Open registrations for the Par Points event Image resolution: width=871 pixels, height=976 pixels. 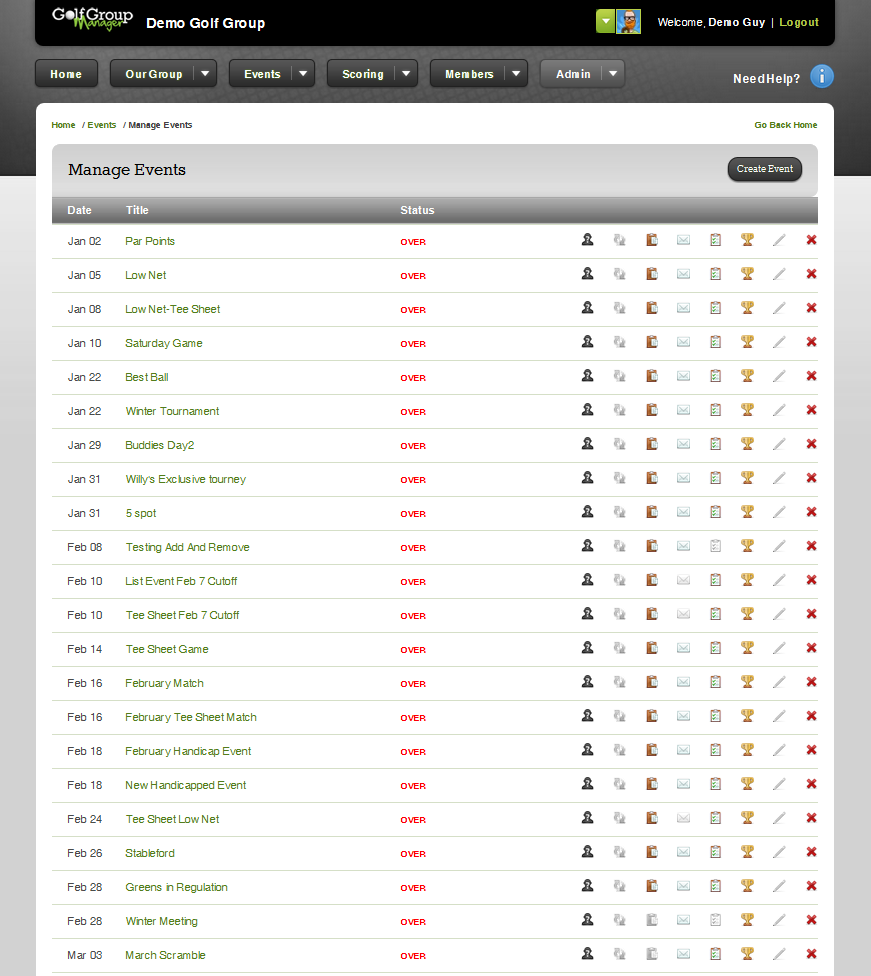pos(587,240)
